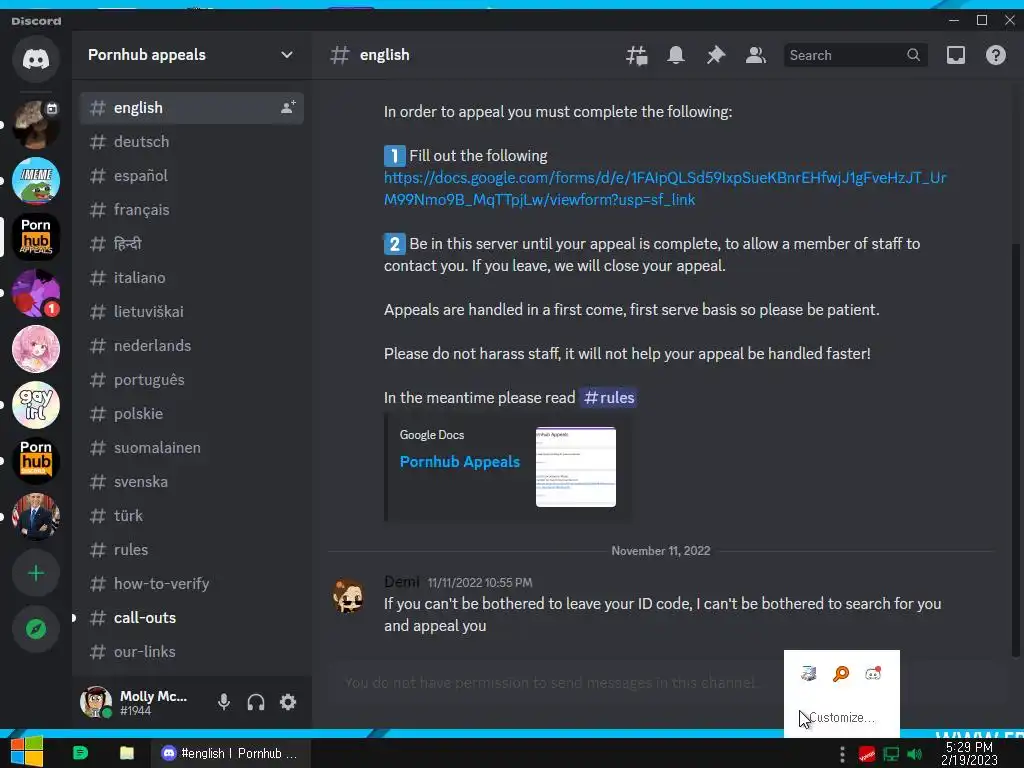Switch to the español channel
This screenshot has height=768, width=1024.
(x=191, y=176)
